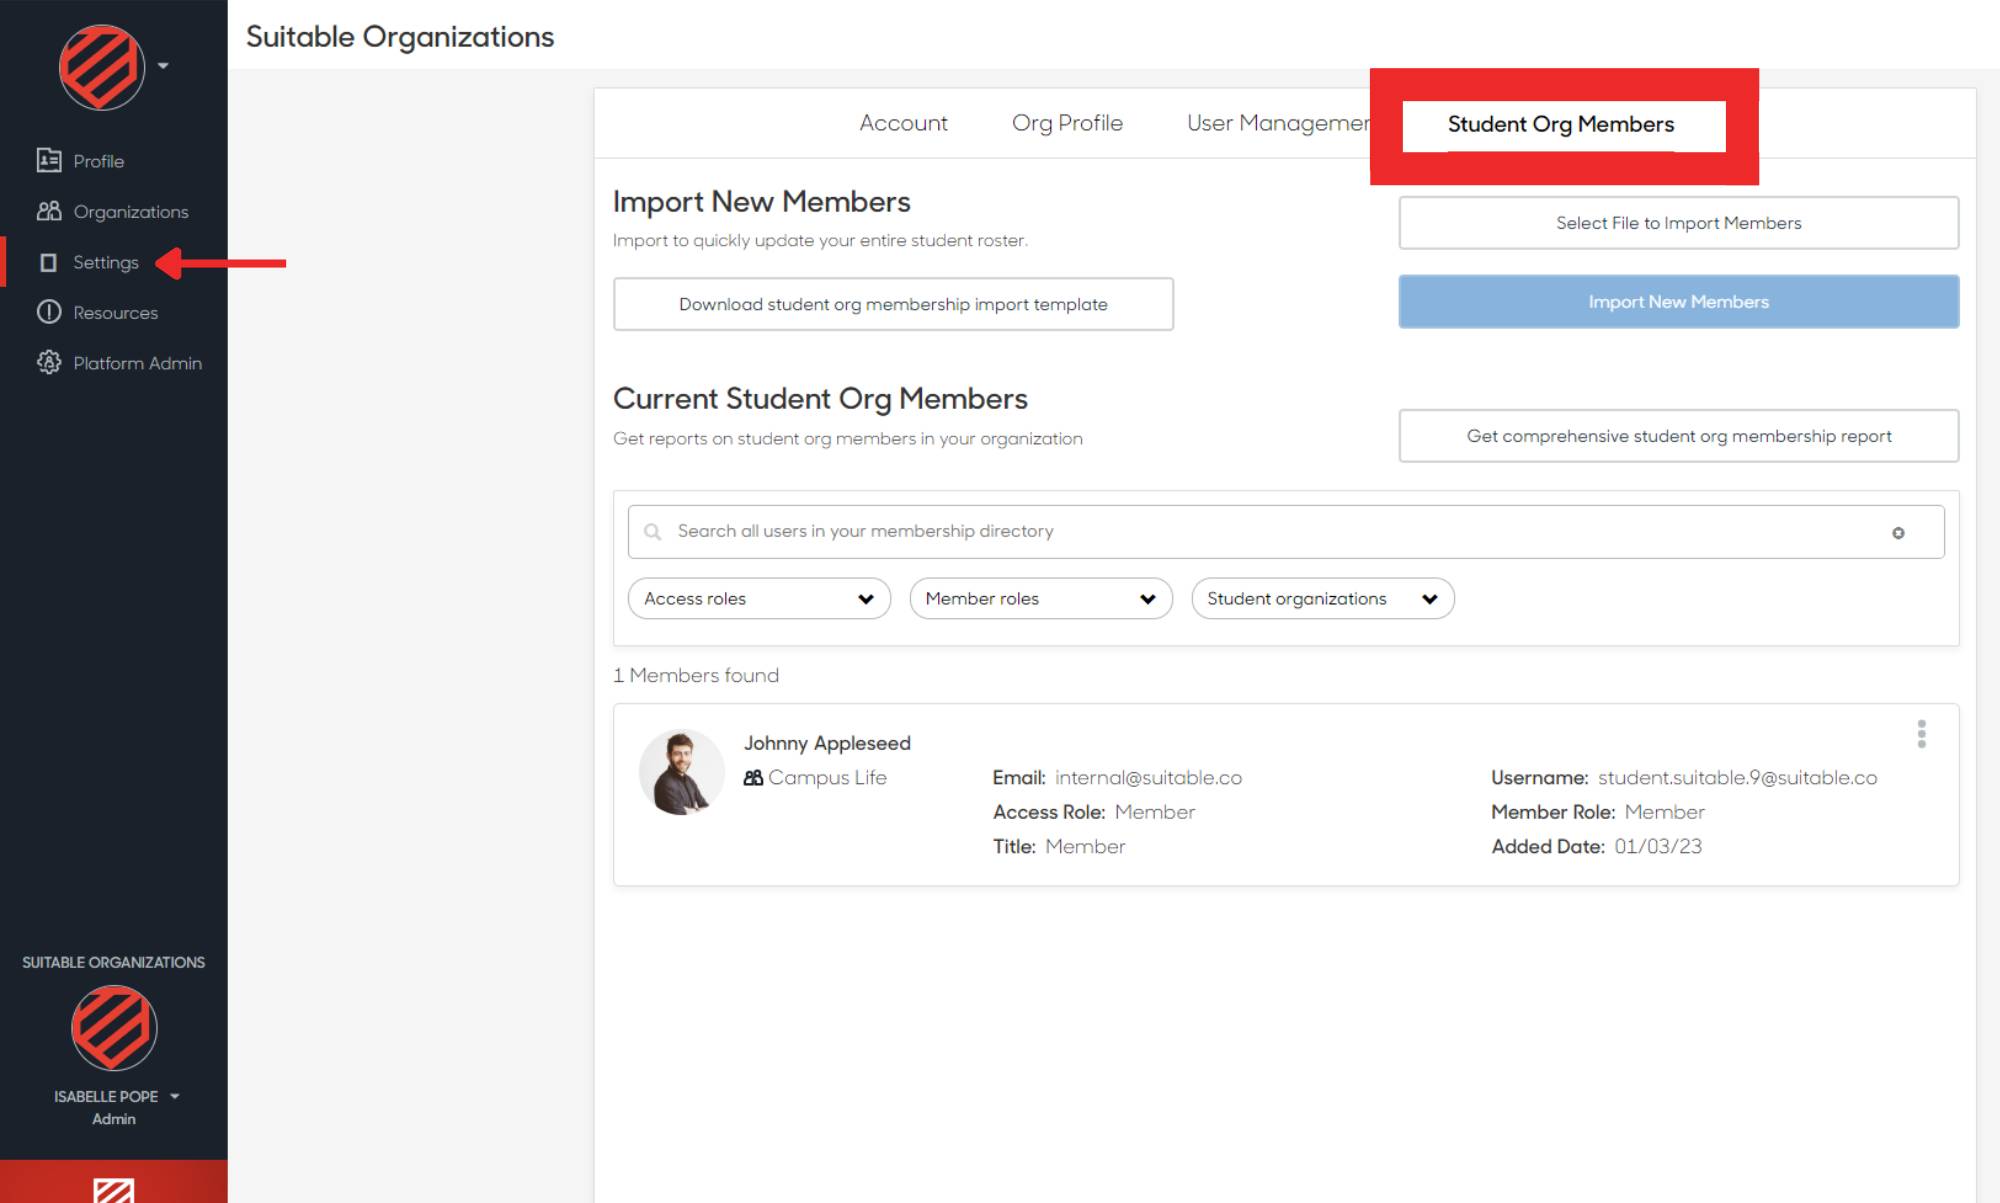Get comprehensive student org membership report
Screen dimensions: 2000x1203
[x=1678, y=436]
